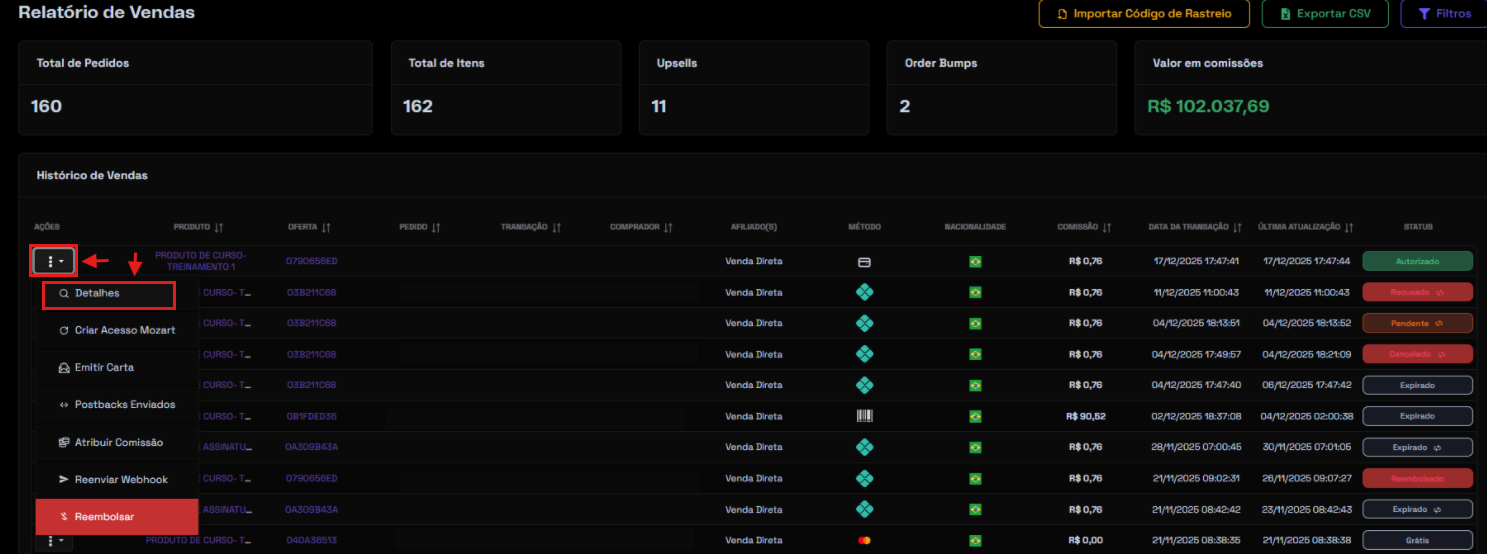Sort table by Produto column arrows
Screen dimensions: 1487x554
(218, 228)
